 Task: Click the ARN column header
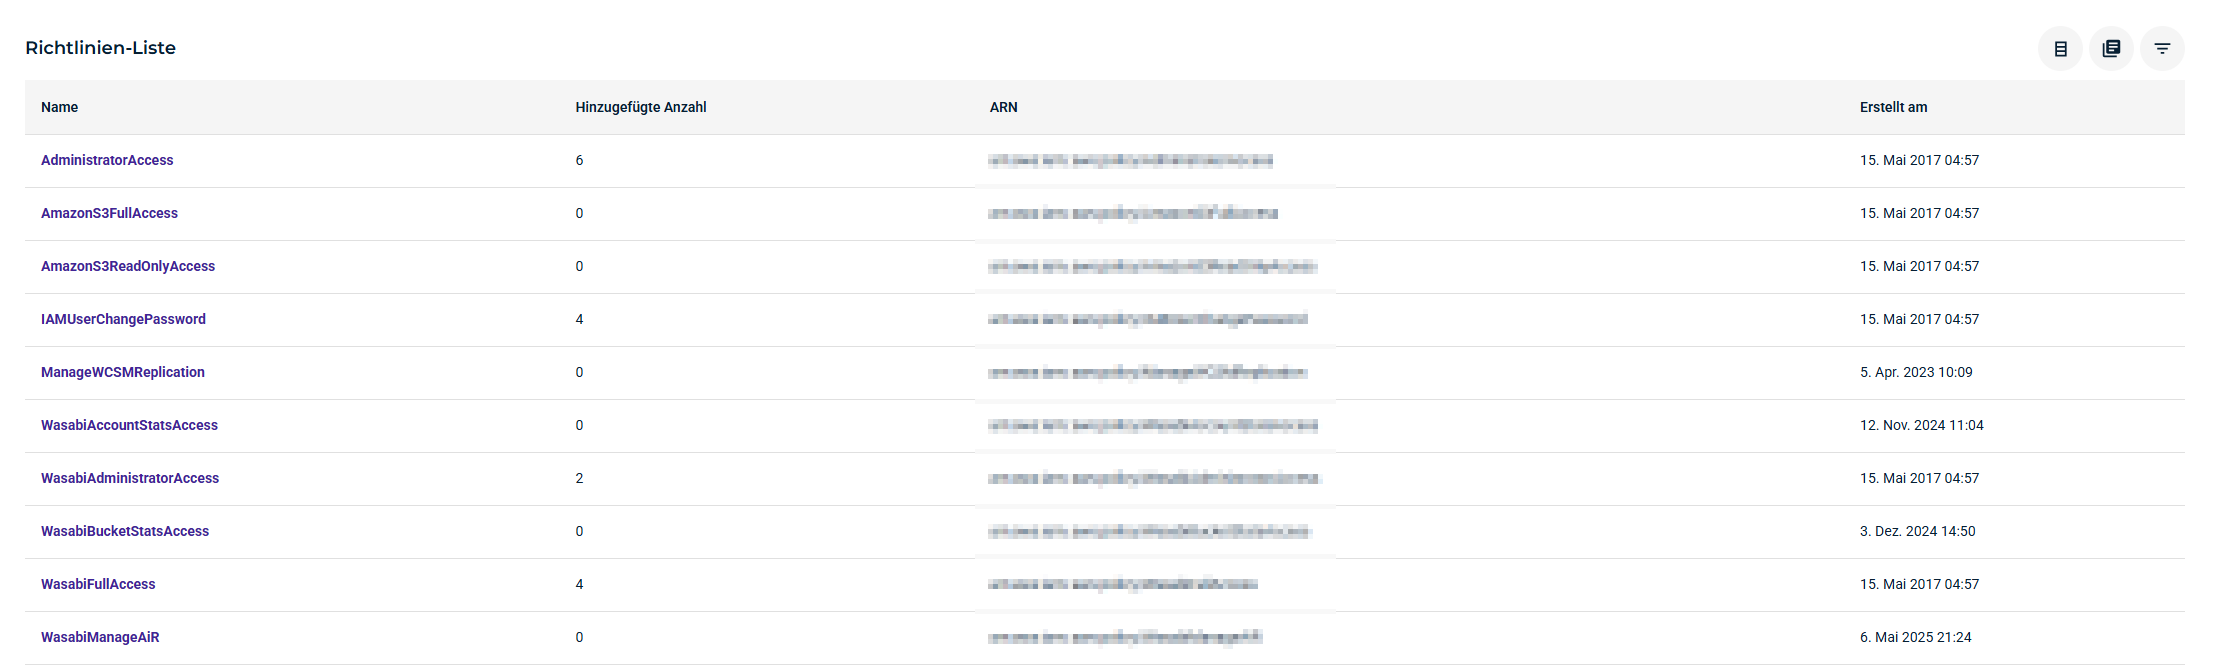1003,107
